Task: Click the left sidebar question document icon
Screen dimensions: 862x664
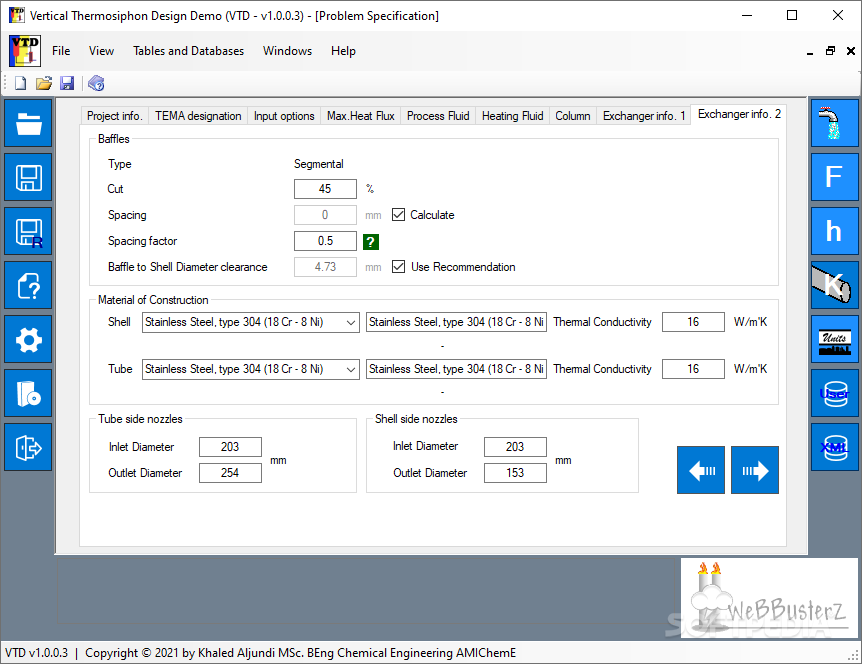Action: [x=28, y=285]
